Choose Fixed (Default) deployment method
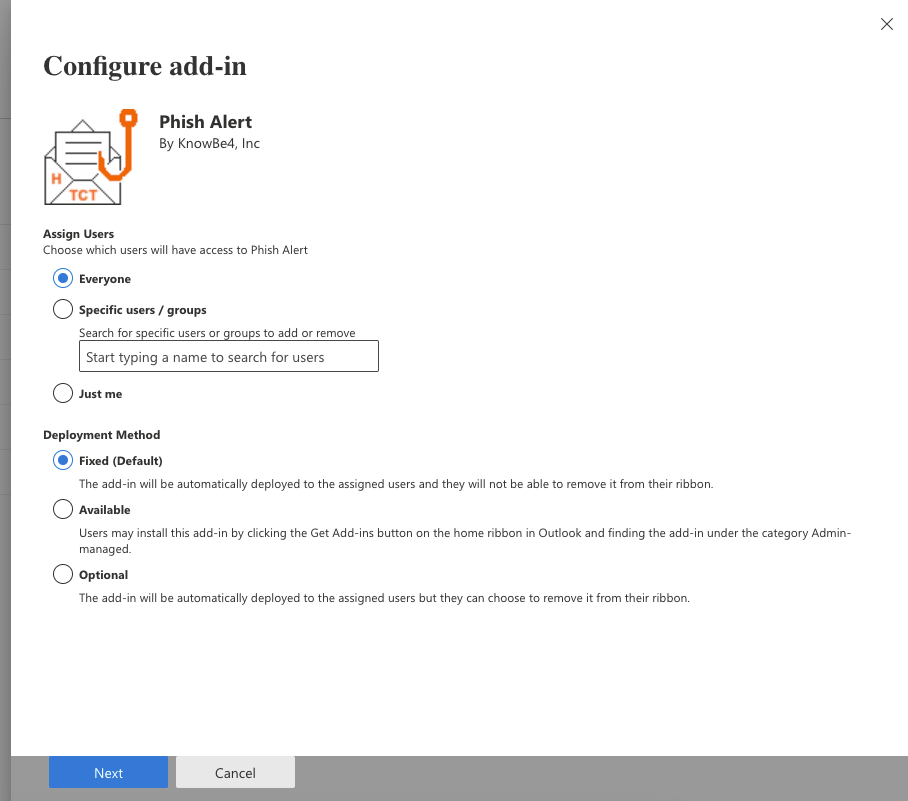908x801 pixels. pos(62,460)
